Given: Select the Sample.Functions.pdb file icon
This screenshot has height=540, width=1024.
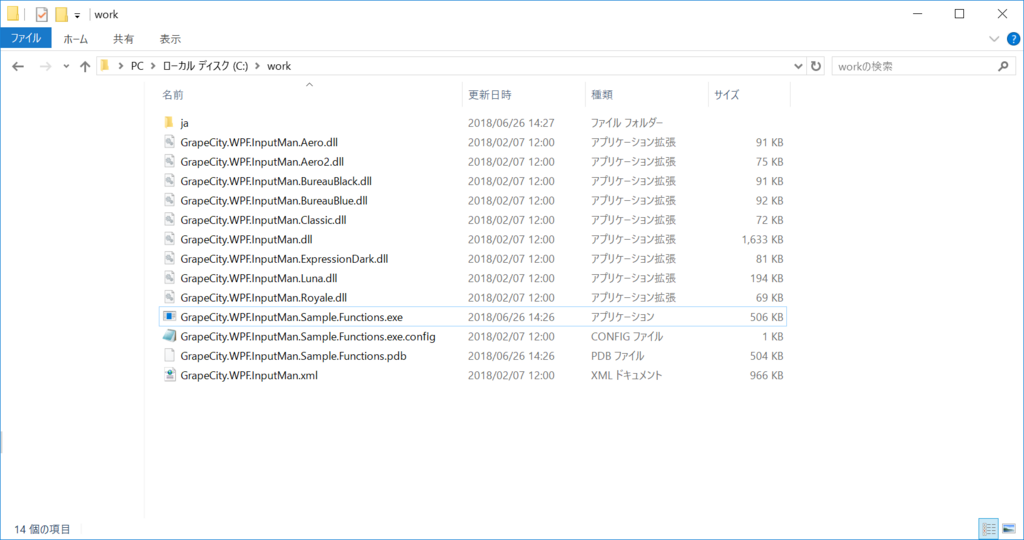Looking at the screenshot, I should 169,355.
